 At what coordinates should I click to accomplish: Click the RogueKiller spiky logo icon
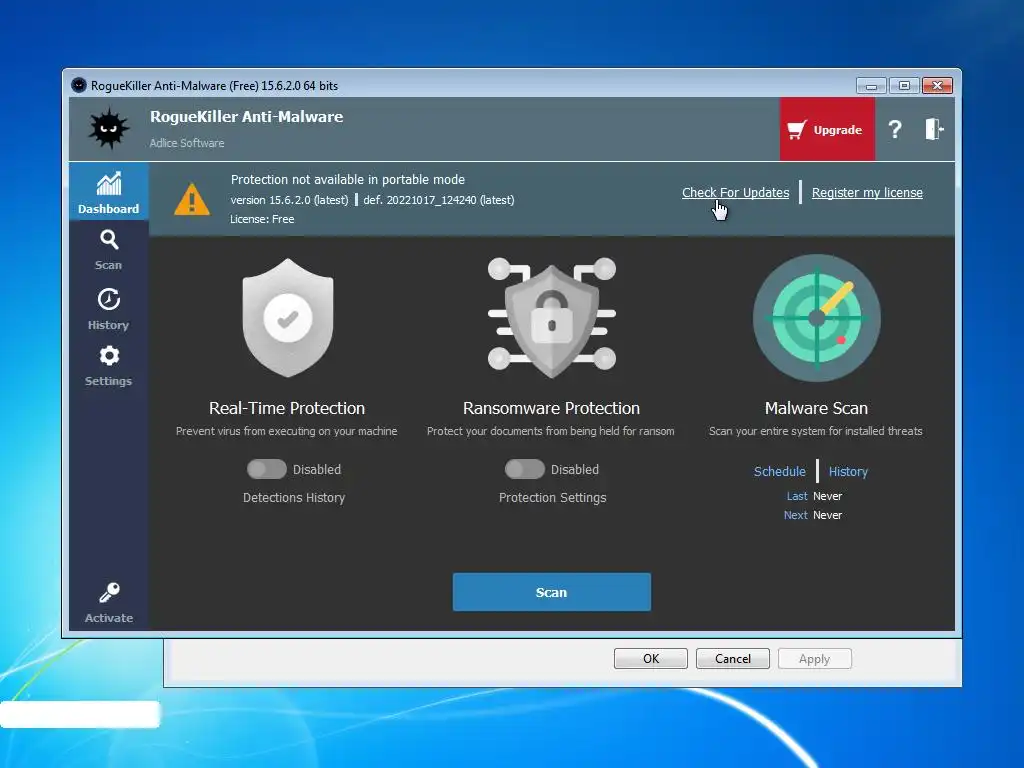coord(108,129)
